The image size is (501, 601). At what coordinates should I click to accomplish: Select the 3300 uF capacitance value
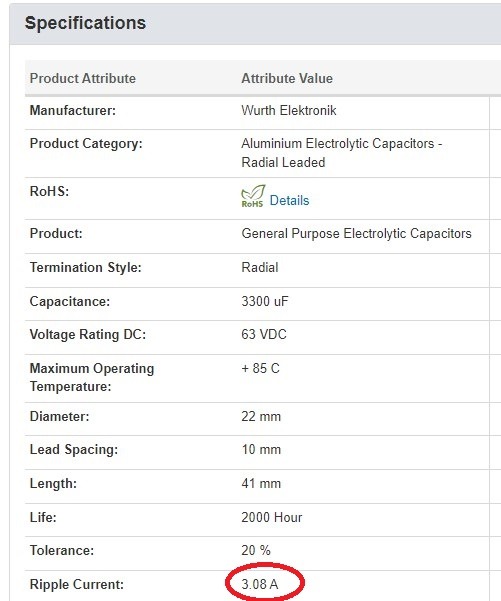265,301
